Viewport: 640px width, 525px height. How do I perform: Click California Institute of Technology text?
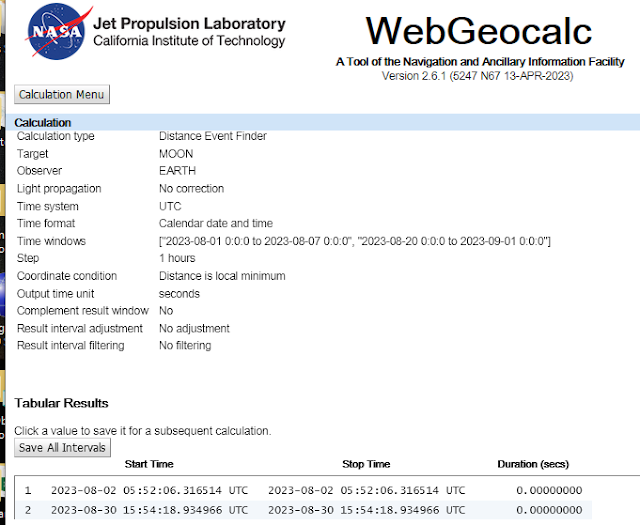[189, 41]
